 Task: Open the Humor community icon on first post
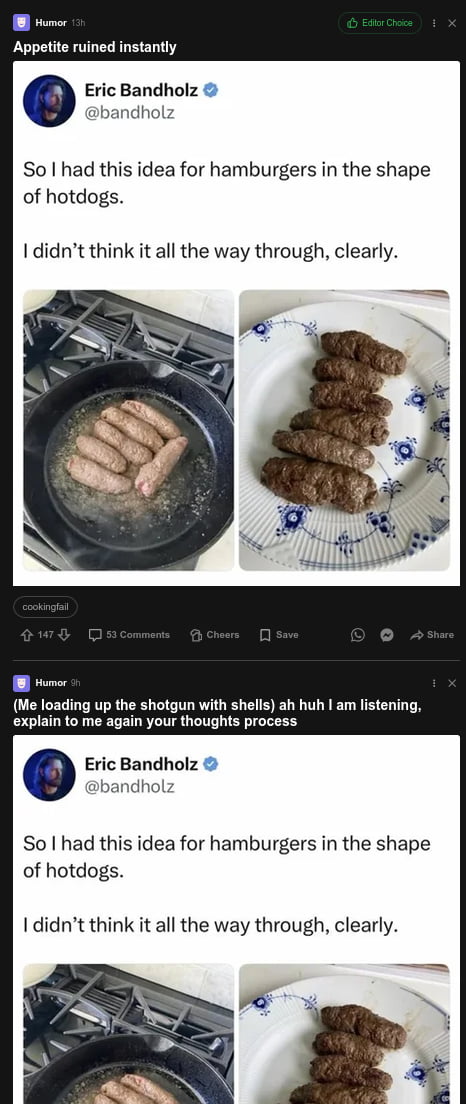click(x=22, y=23)
